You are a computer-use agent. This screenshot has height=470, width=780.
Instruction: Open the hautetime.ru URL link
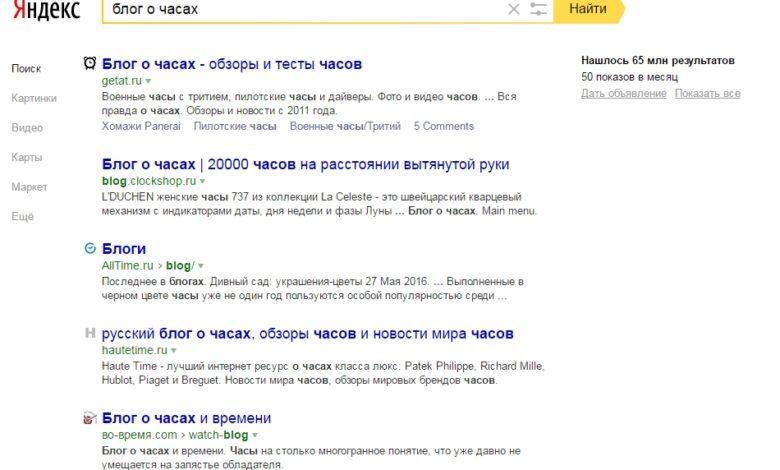point(135,350)
